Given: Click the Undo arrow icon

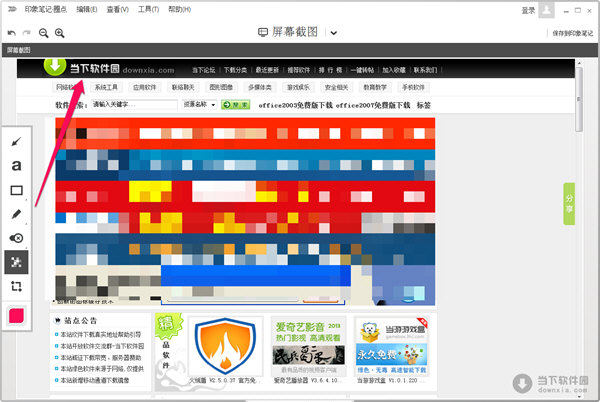Looking at the screenshot, I should click(11, 33).
